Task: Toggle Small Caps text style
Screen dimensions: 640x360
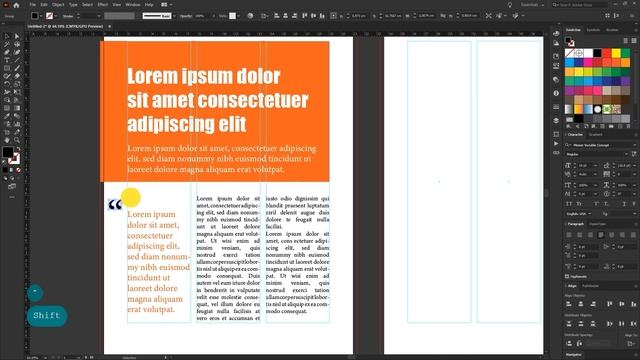Action: (x=580, y=204)
